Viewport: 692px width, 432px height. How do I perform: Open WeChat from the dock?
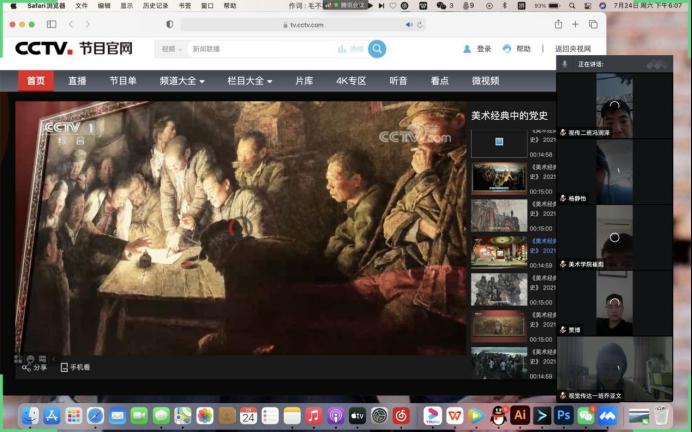click(x=586, y=416)
